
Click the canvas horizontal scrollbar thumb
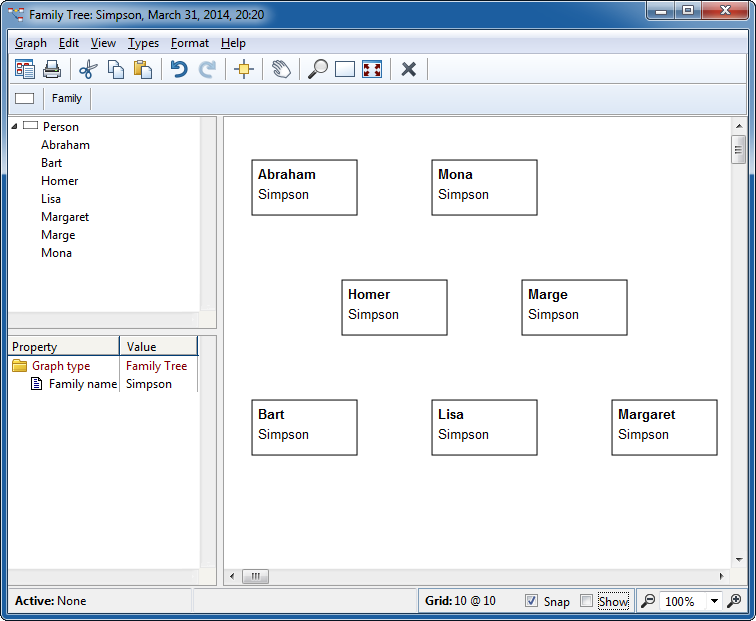click(256, 577)
